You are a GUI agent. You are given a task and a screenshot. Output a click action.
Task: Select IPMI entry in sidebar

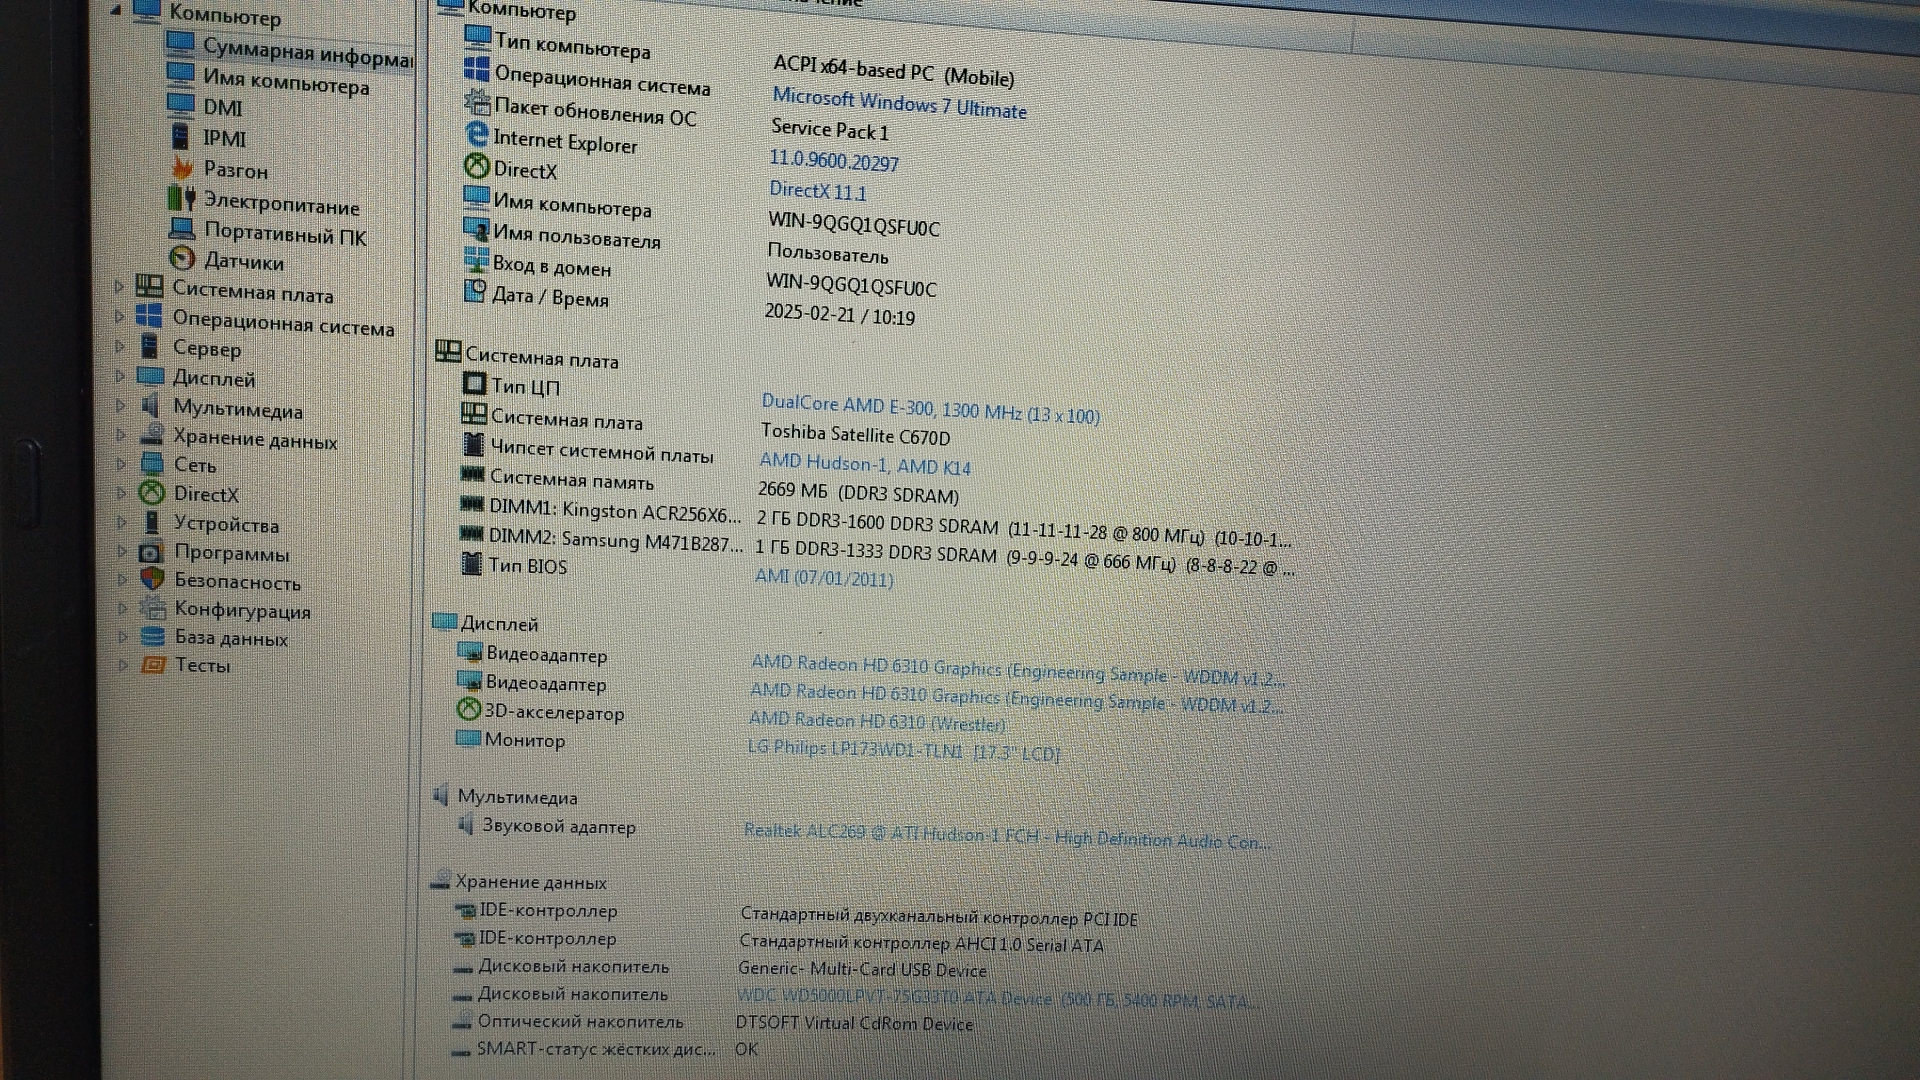click(224, 138)
